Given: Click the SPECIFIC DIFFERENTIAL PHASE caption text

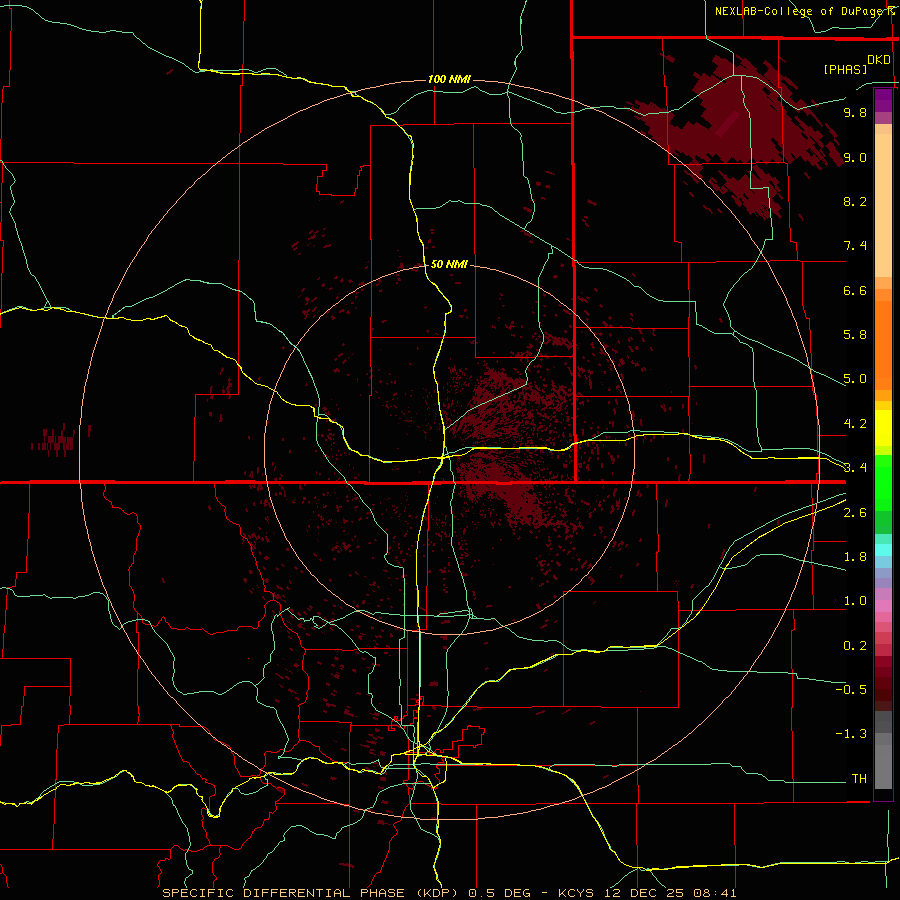Looking at the screenshot, I should point(309,893).
